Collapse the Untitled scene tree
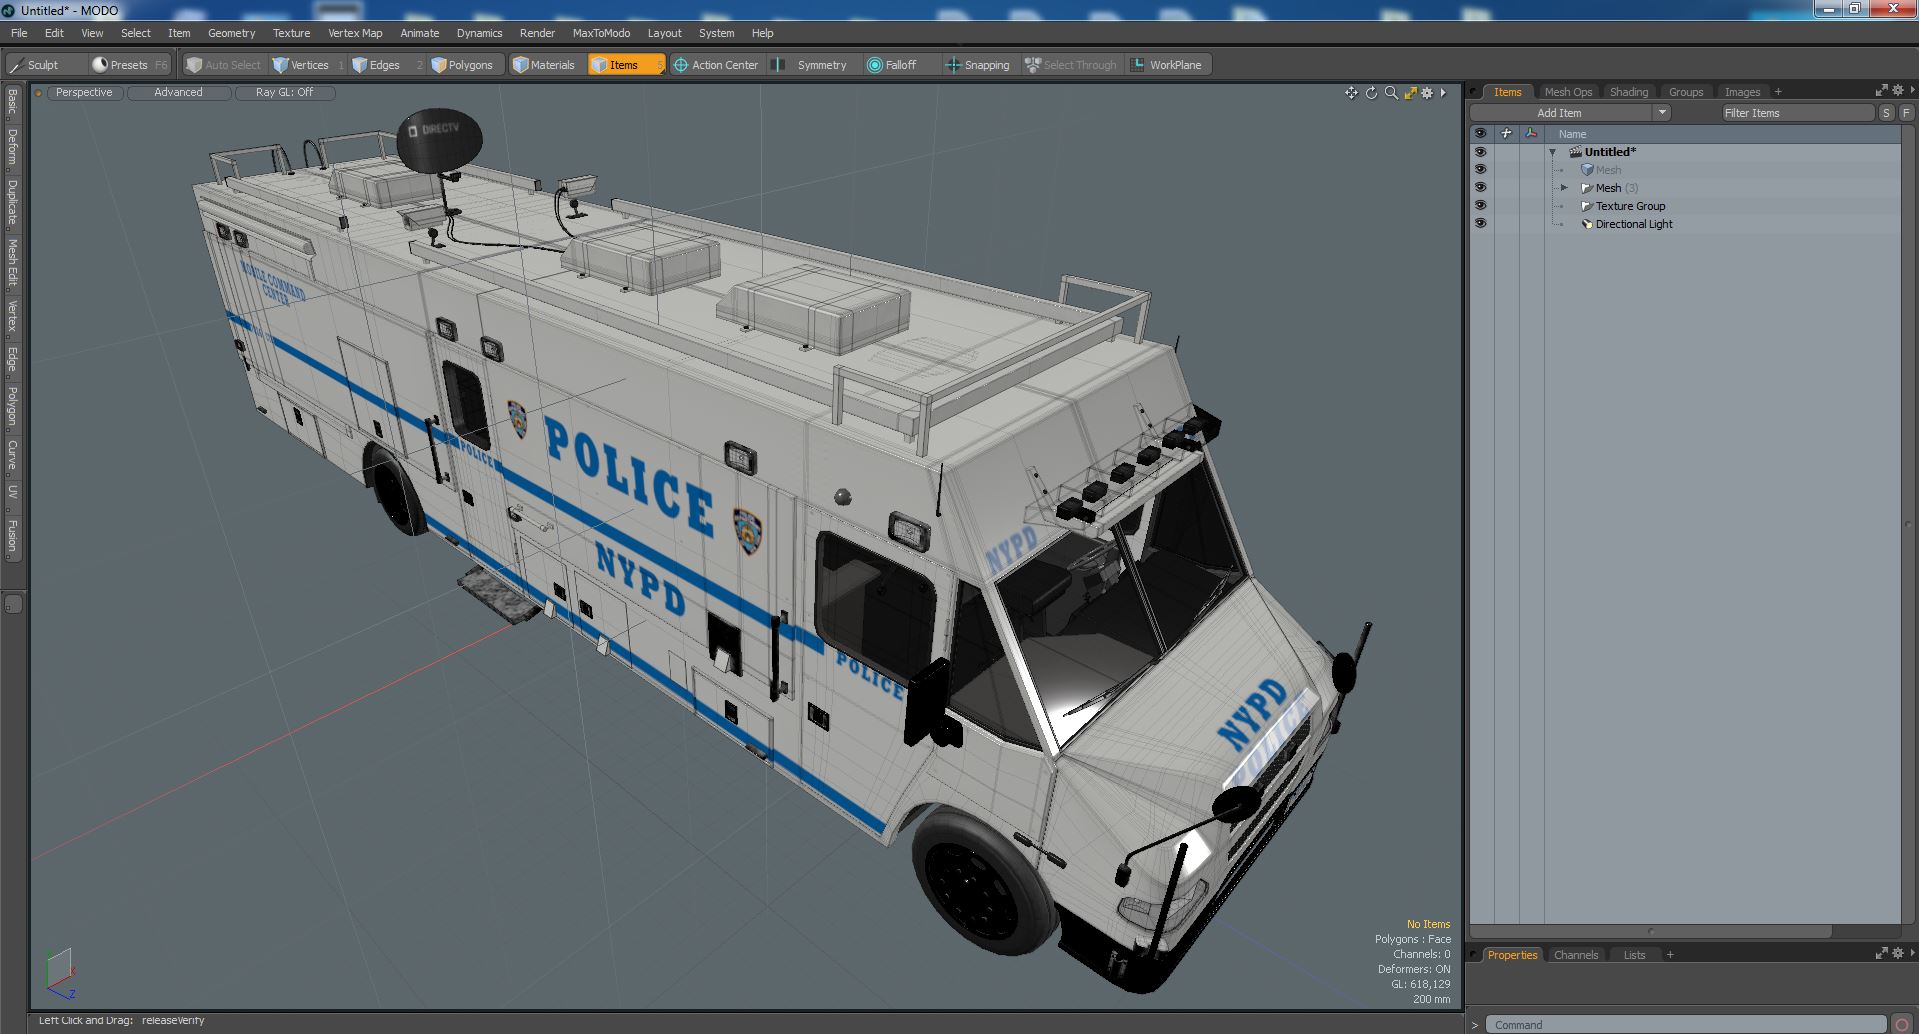Screen dimensions: 1919x1034 pos(1553,152)
